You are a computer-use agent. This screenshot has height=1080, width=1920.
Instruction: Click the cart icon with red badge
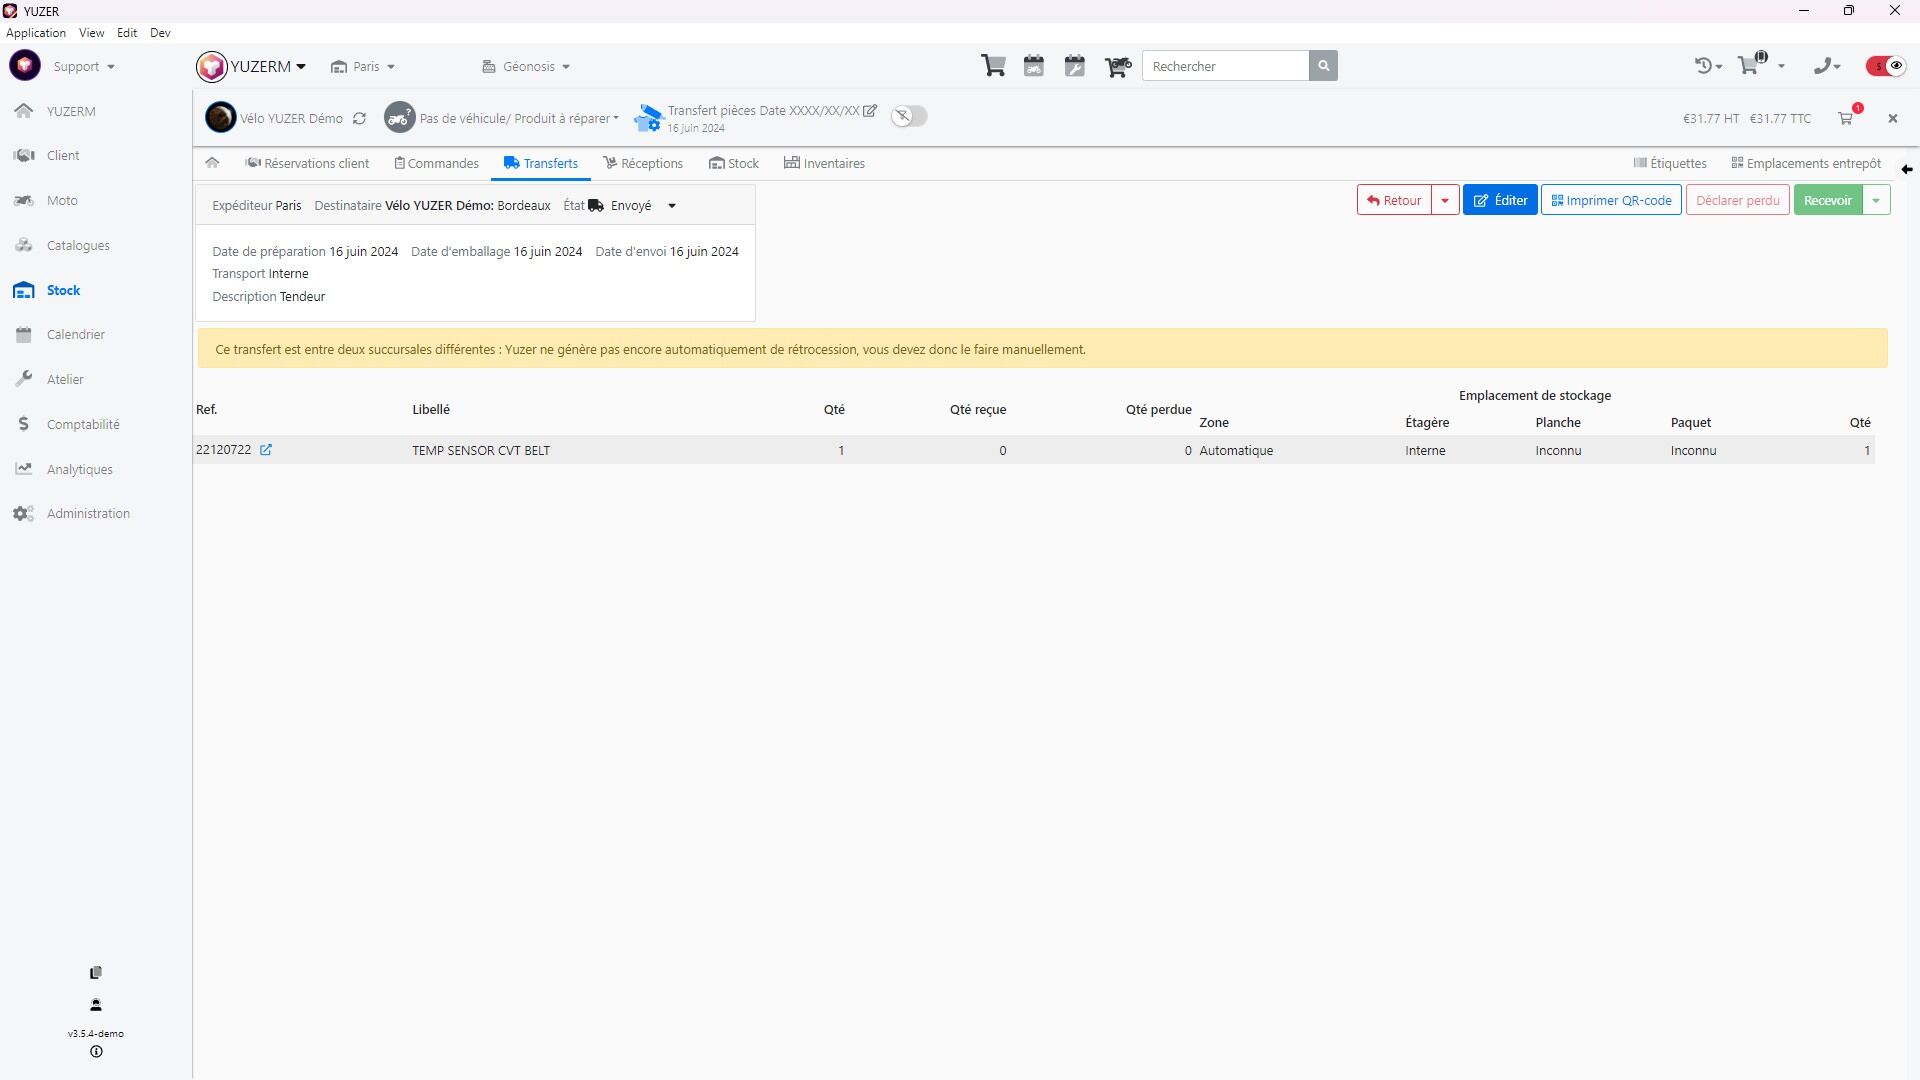point(1846,118)
